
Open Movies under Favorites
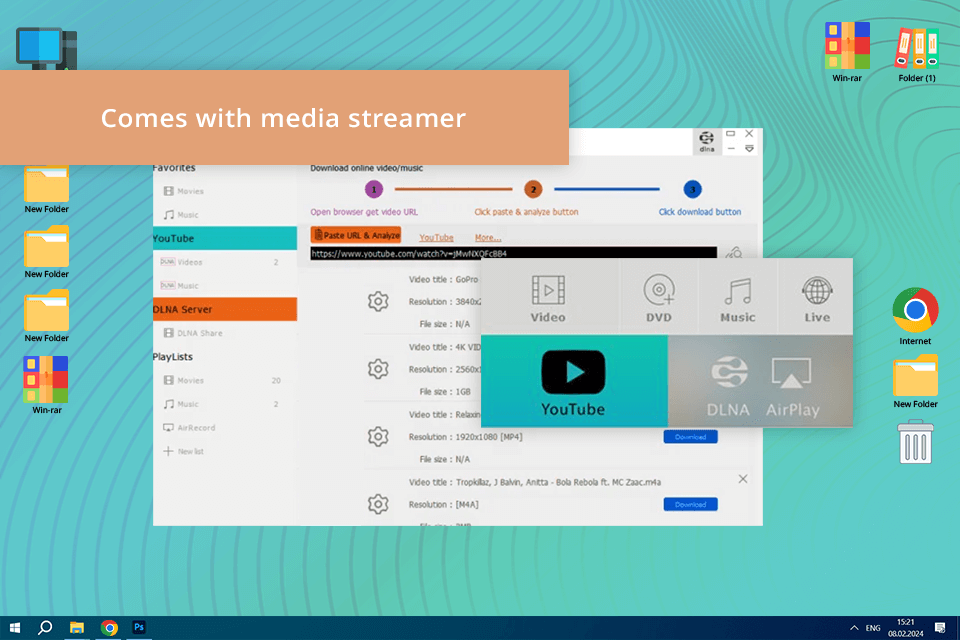point(184,191)
